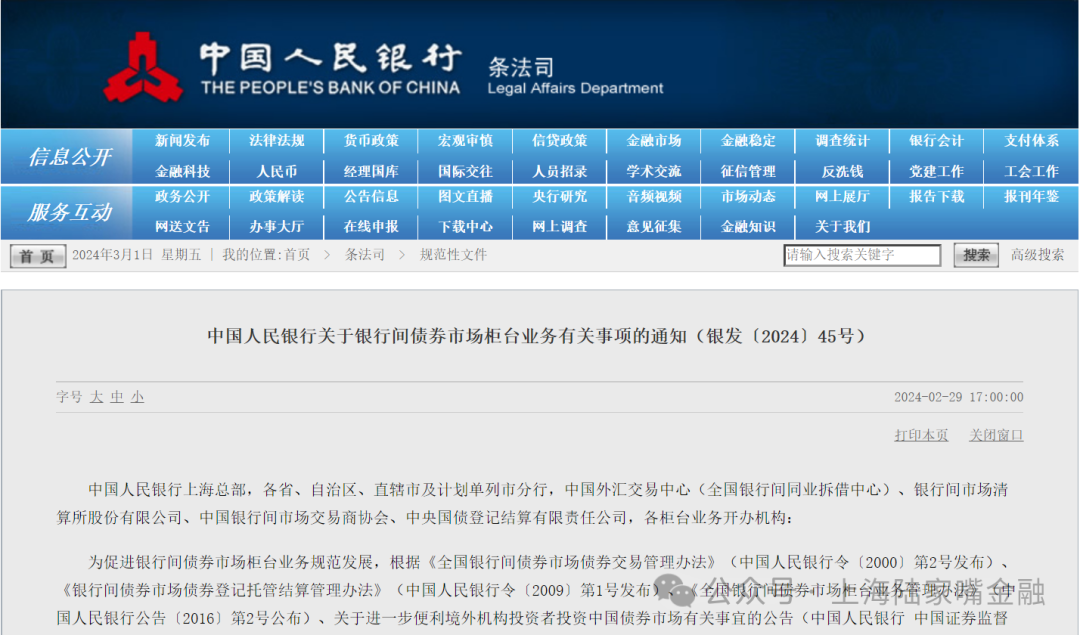Click the 关闭窗口 close window link
The height and width of the screenshot is (635, 1080).
(x=996, y=435)
